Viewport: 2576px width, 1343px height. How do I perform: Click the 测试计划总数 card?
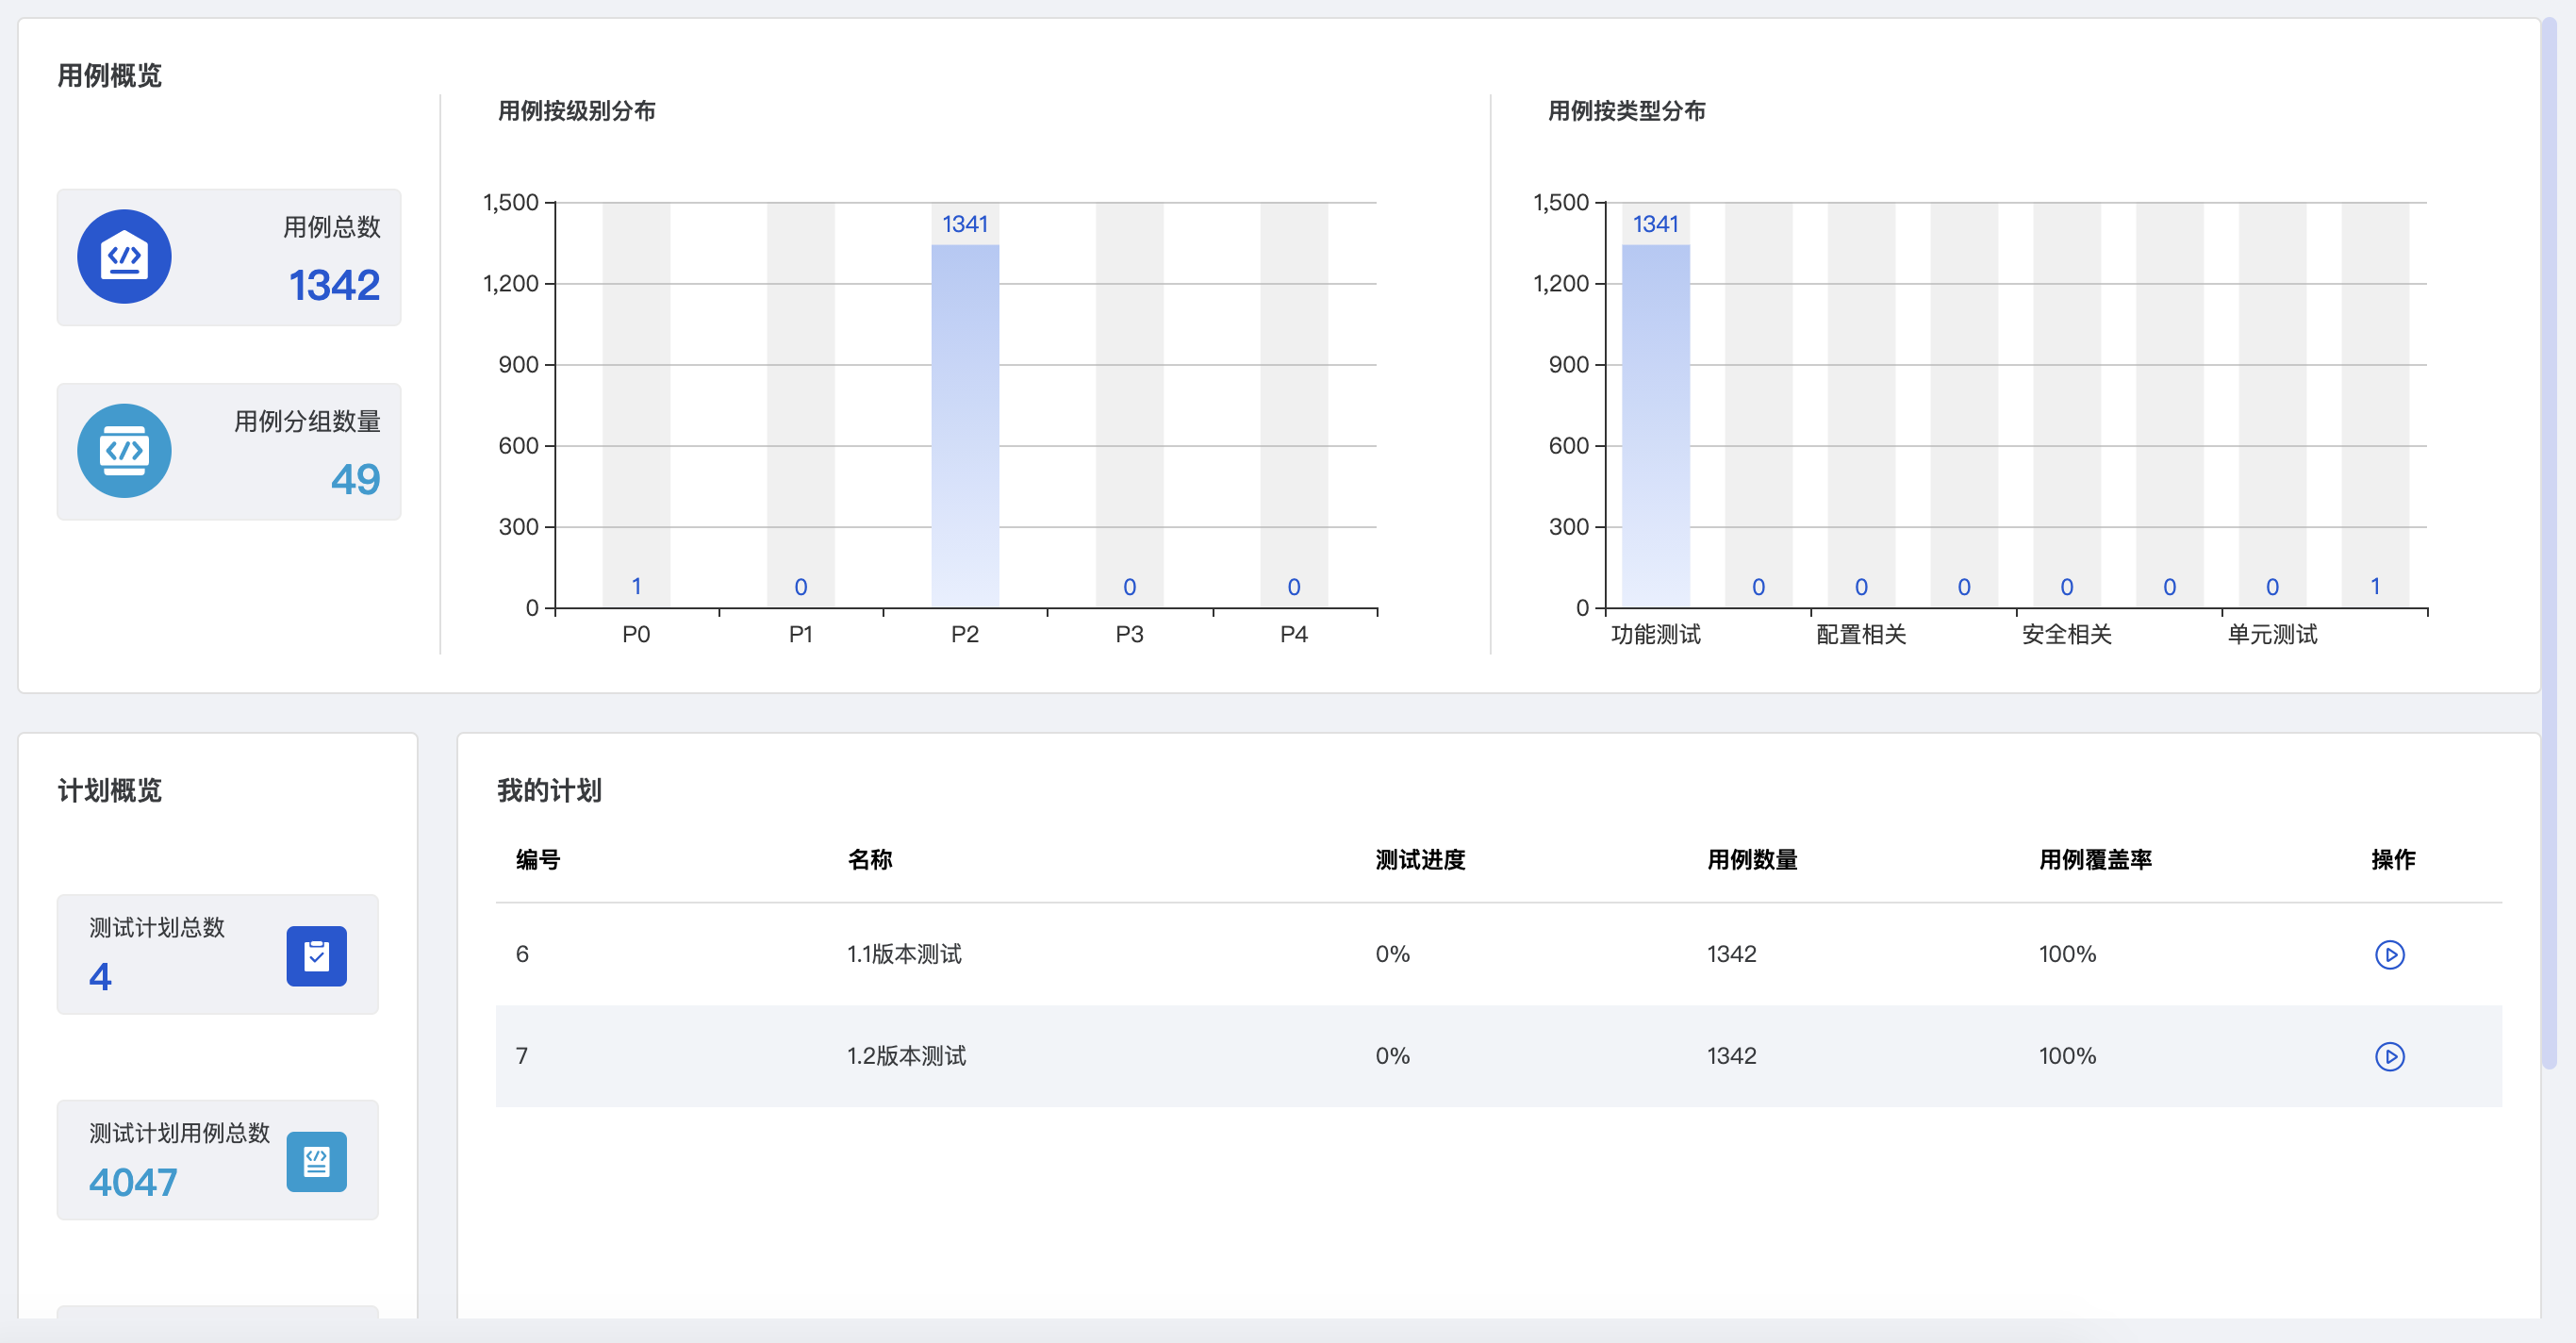[x=217, y=955]
